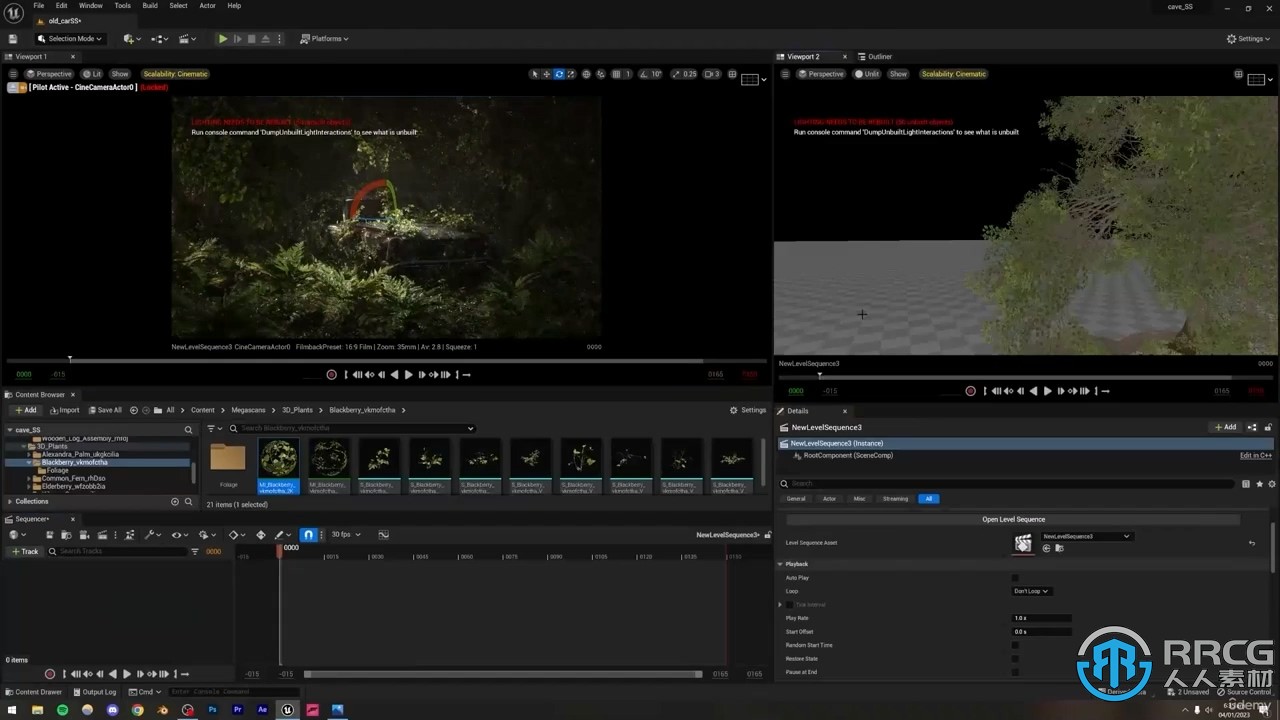Expand the Platforms dropdown menu
1280x720 pixels.
coord(325,39)
